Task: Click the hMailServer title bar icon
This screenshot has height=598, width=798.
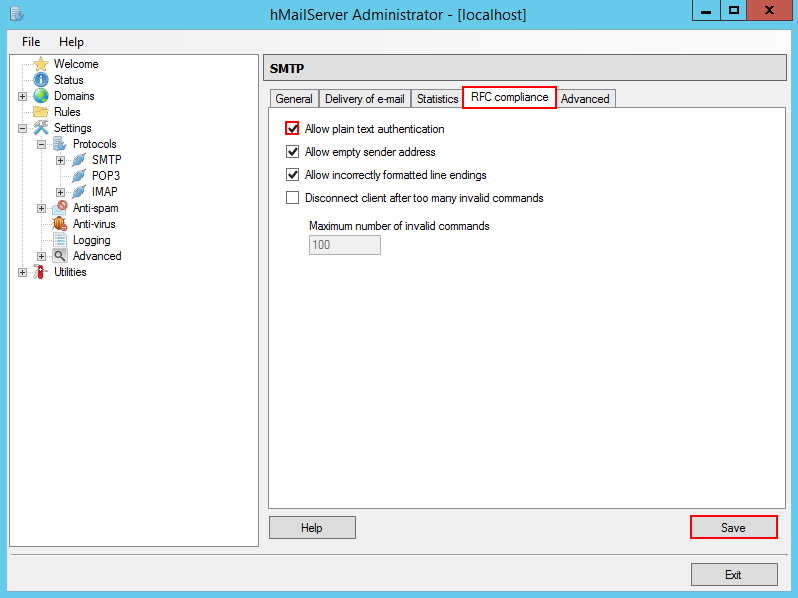Action: [17, 14]
